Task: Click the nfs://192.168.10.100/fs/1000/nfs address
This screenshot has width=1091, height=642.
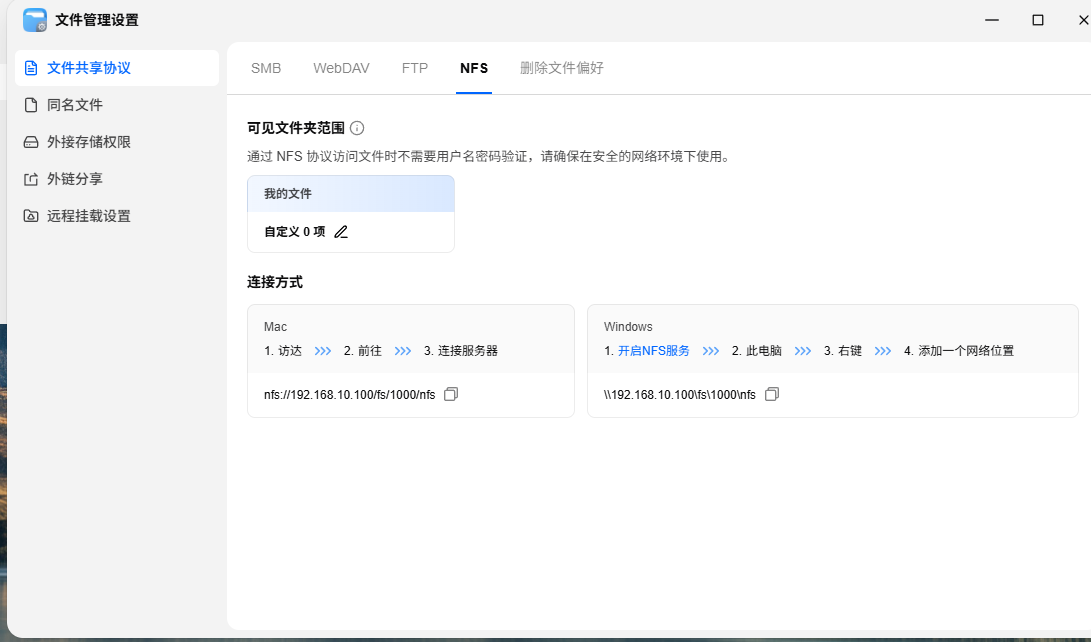Action: (349, 394)
